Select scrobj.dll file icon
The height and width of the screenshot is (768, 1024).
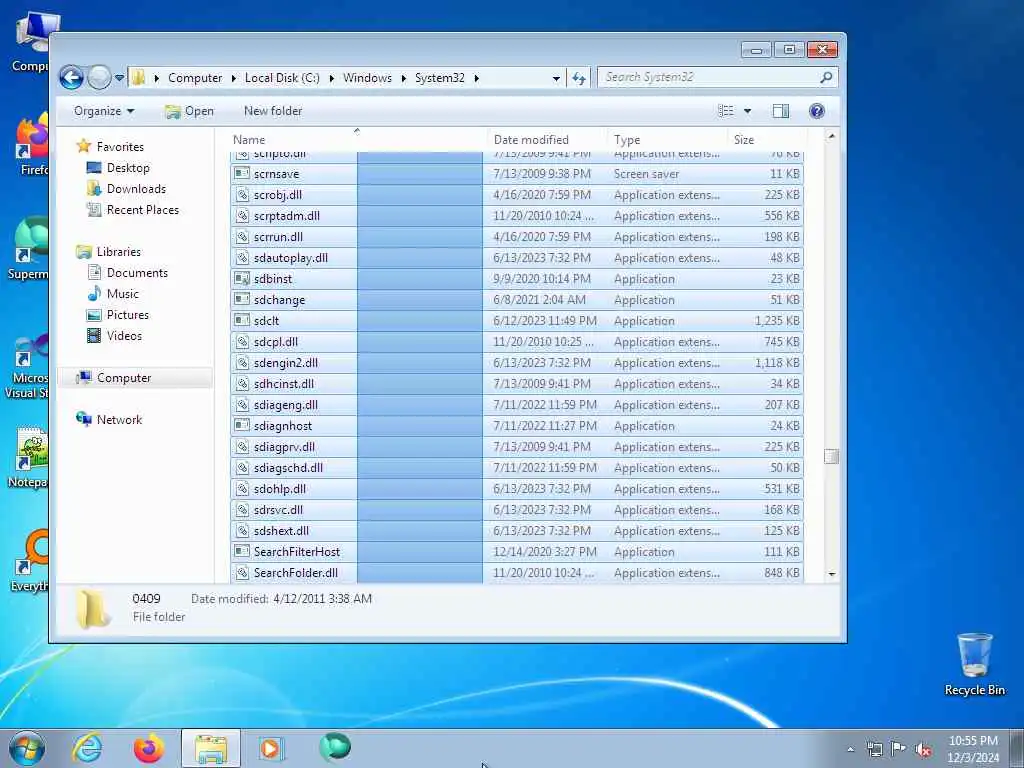[x=242, y=195]
